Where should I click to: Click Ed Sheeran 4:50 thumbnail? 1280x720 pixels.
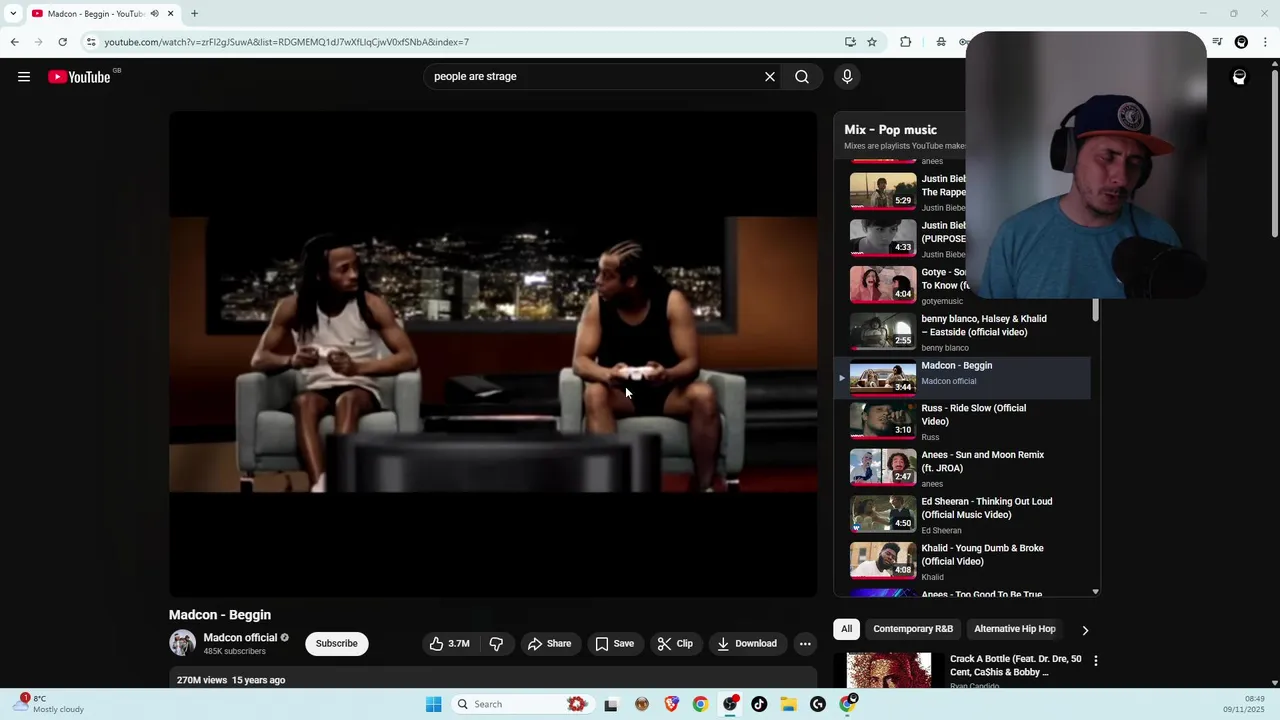pyautogui.click(x=883, y=513)
